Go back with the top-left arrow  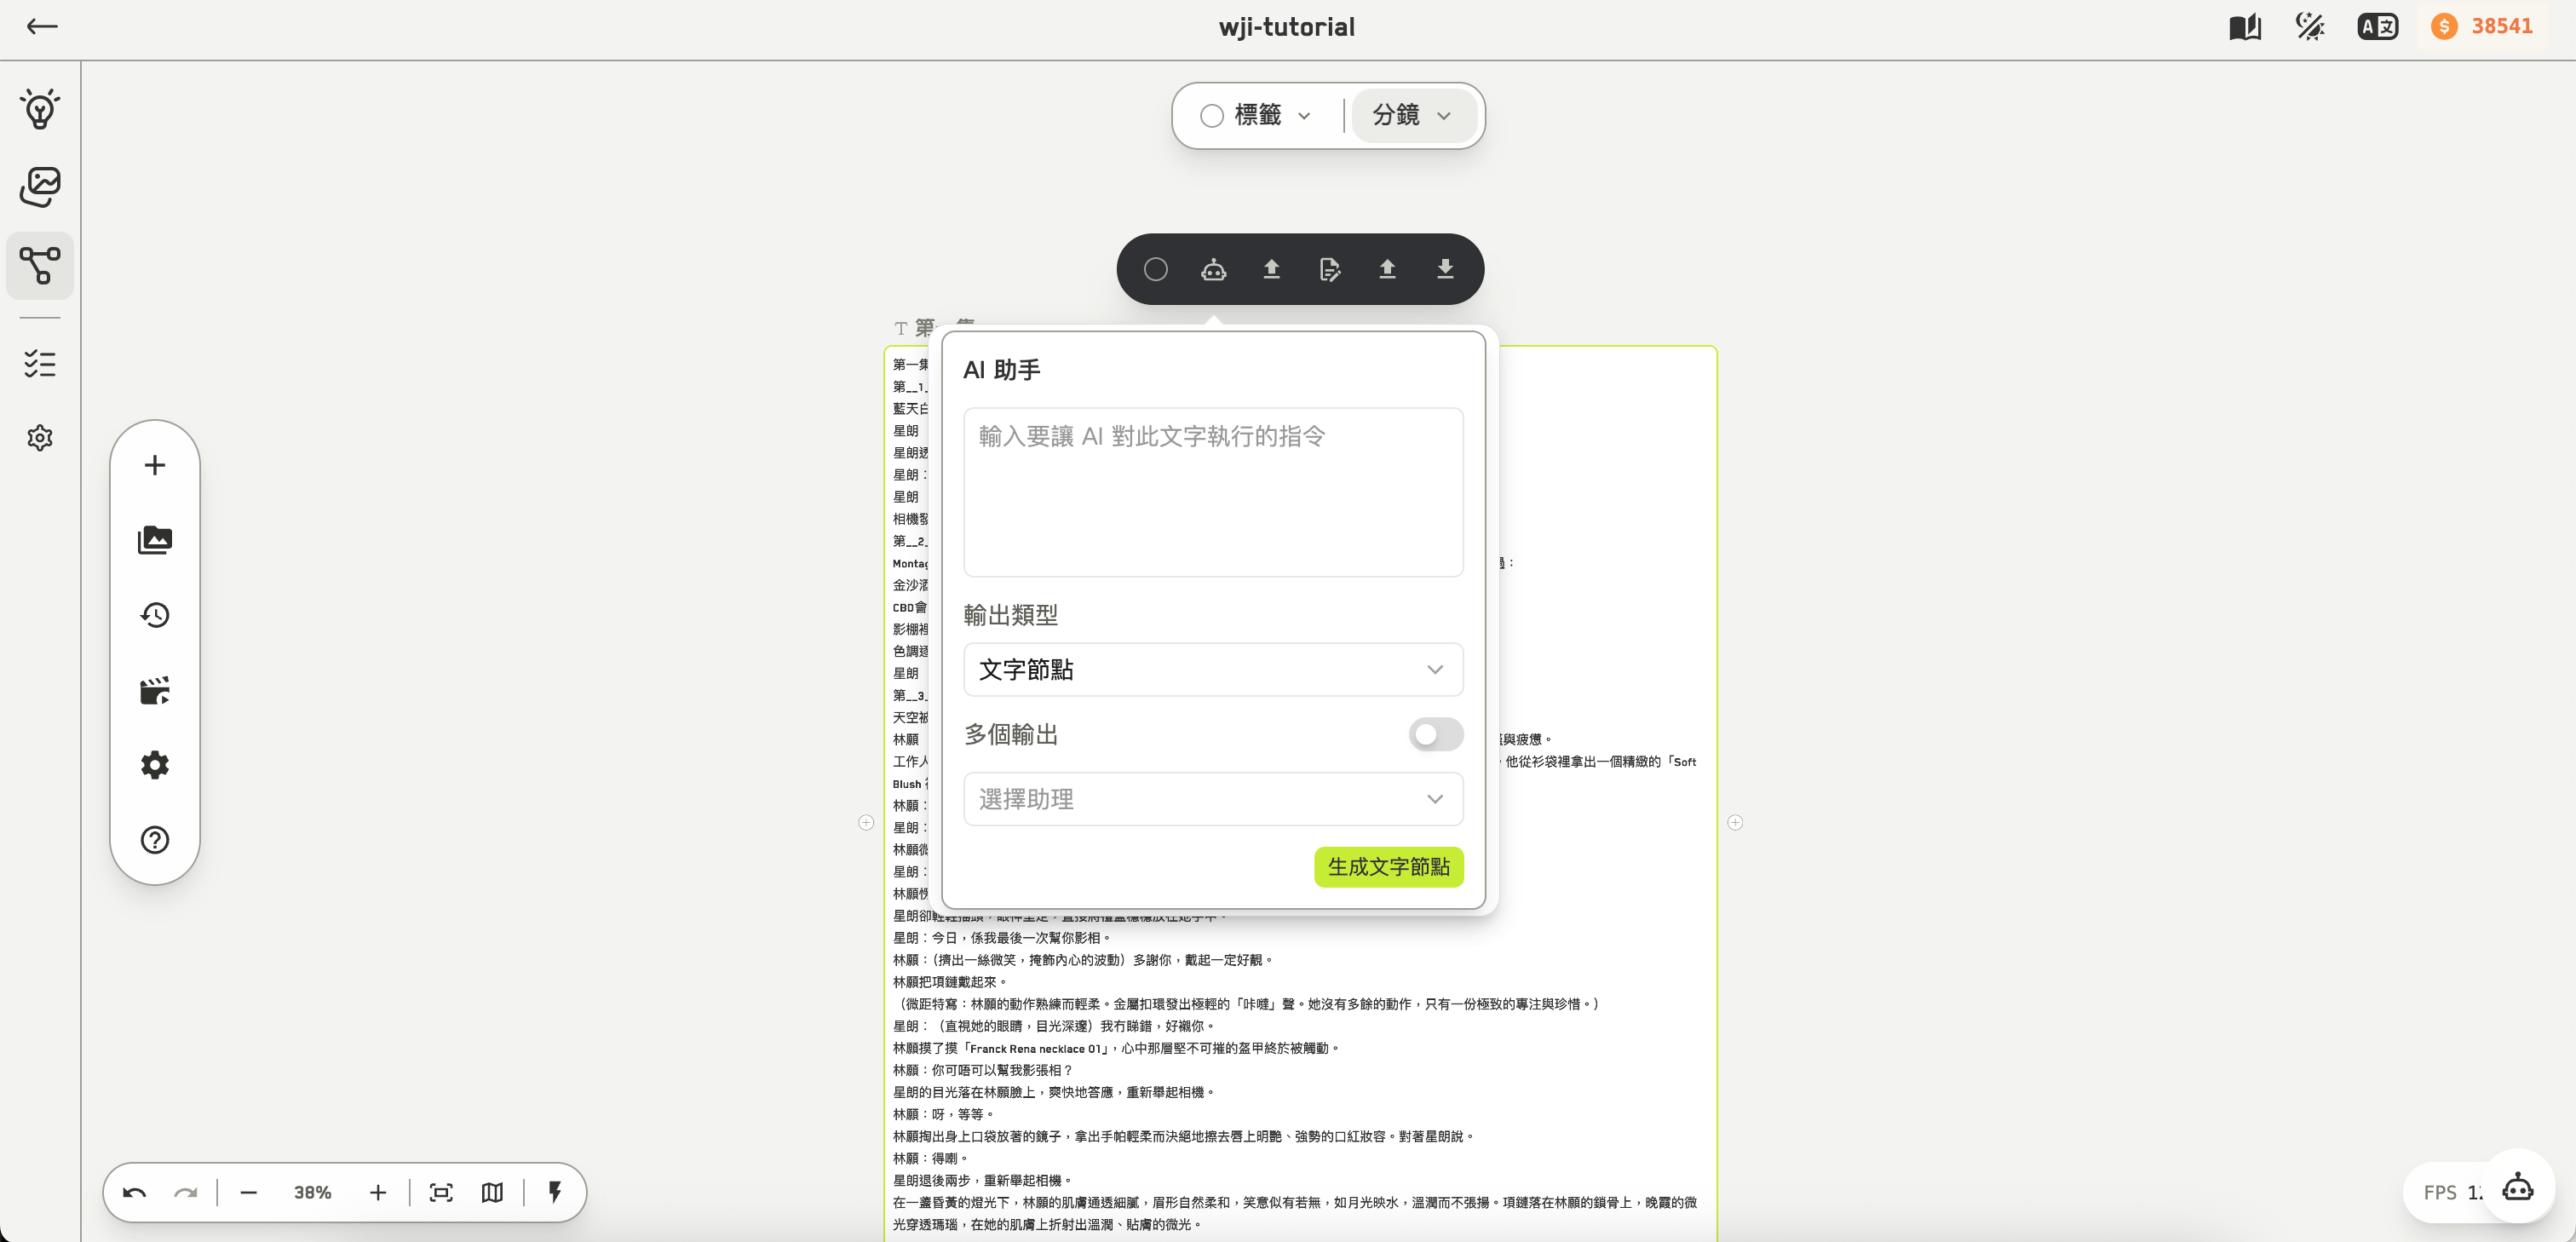coord(42,27)
